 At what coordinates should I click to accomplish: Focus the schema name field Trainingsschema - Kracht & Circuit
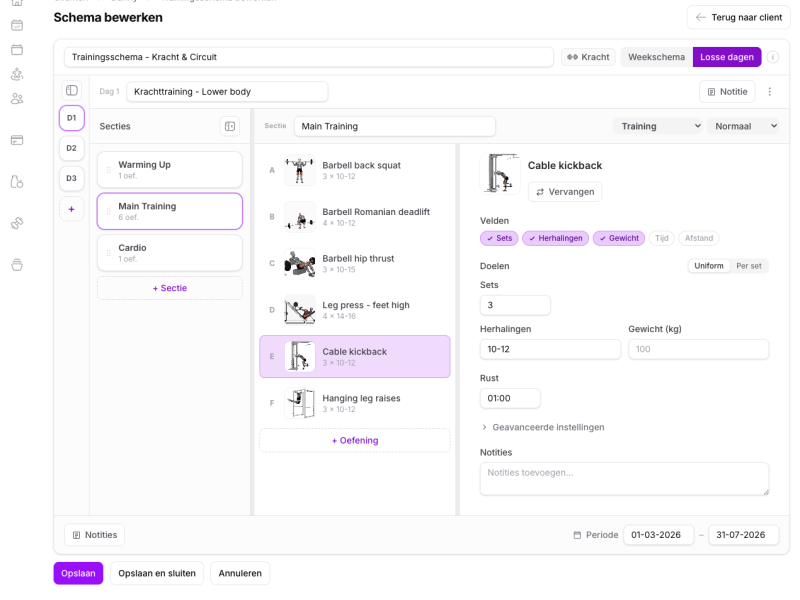tap(309, 57)
